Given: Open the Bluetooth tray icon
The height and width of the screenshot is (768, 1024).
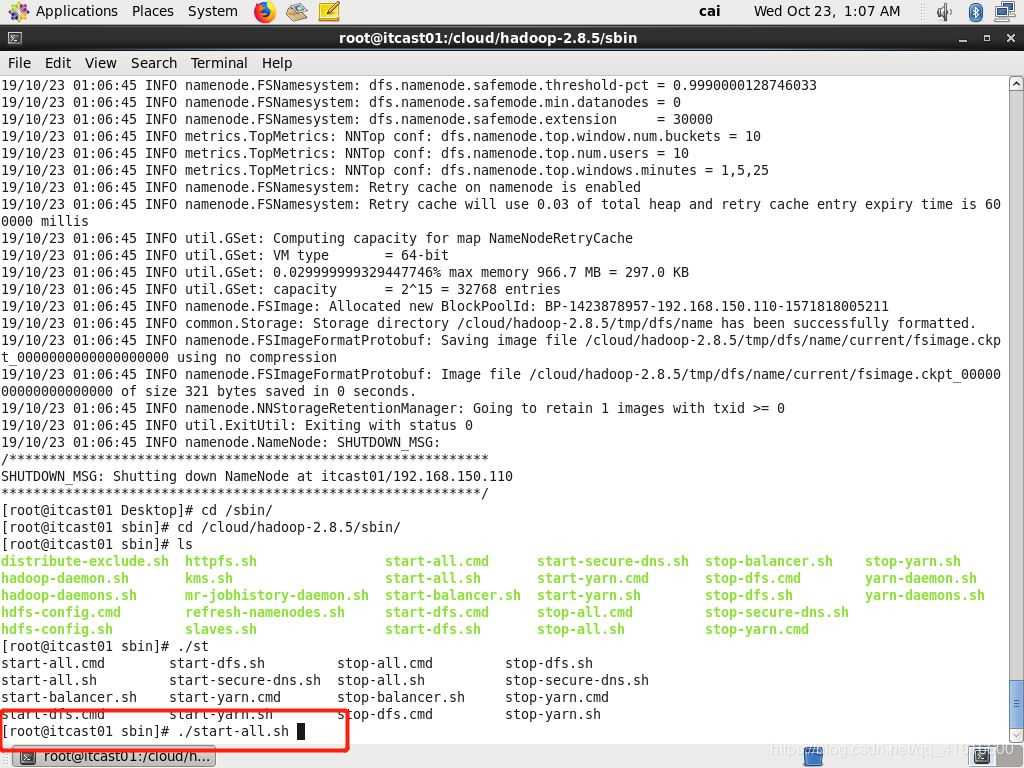Looking at the screenshot, I should [x=975, y=12].
